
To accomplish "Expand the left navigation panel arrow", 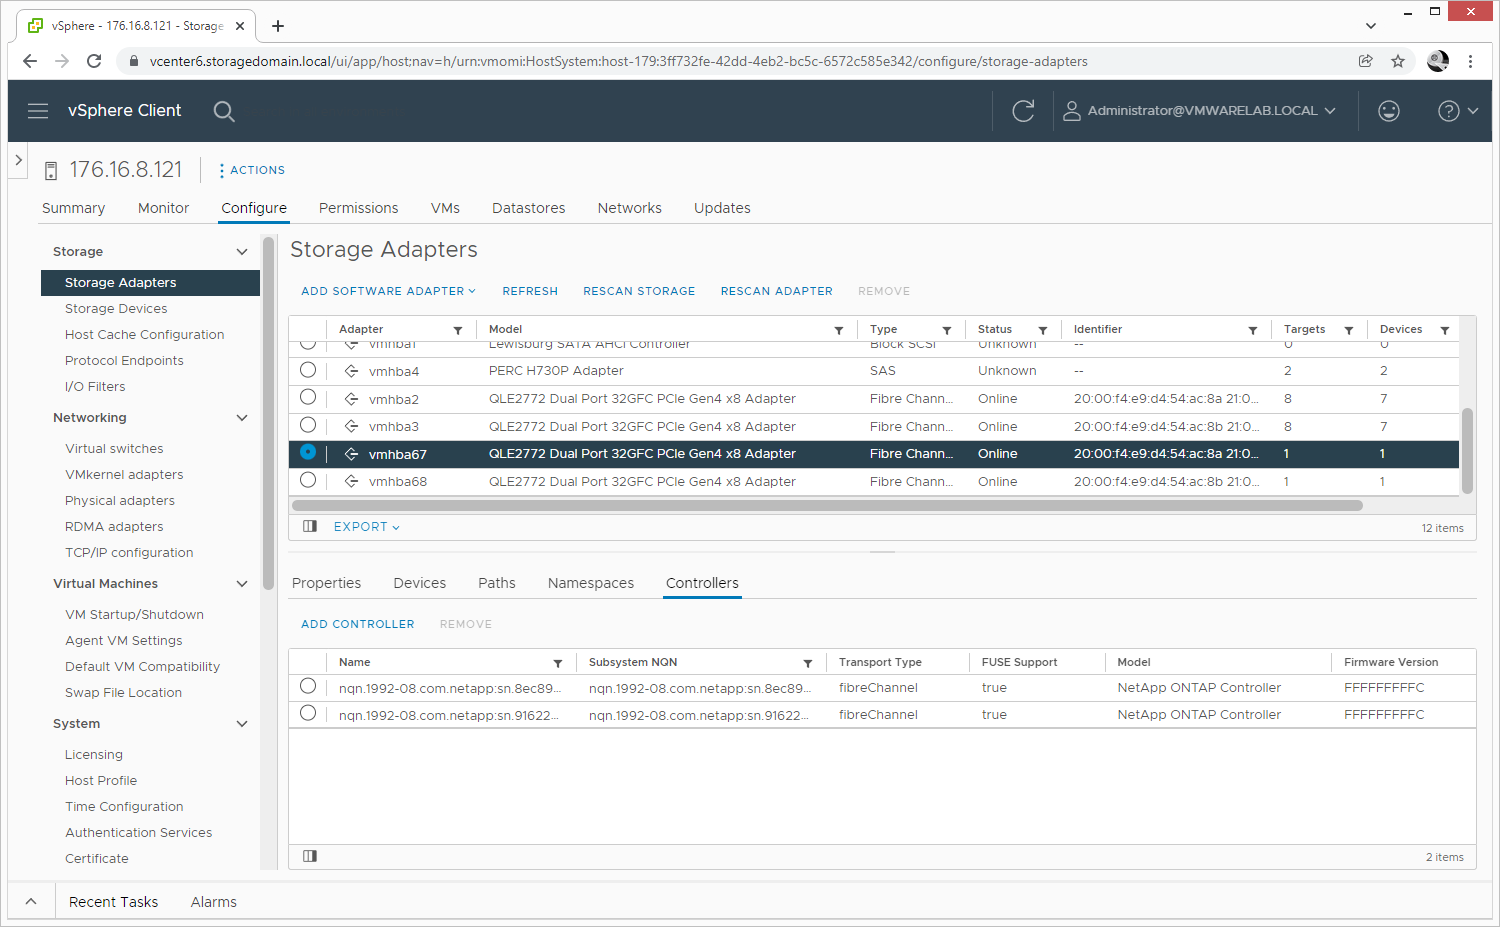I will 18,160.
